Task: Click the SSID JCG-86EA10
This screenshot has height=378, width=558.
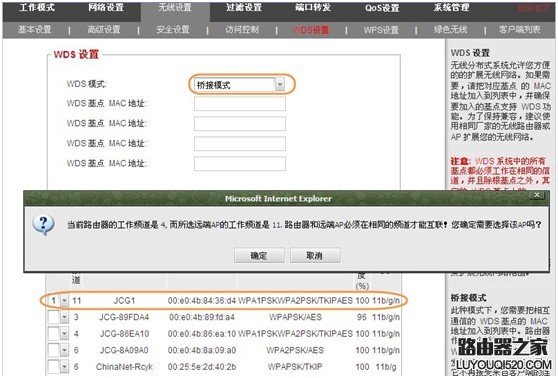Action: pyautogui.click(x=124, y=334)
